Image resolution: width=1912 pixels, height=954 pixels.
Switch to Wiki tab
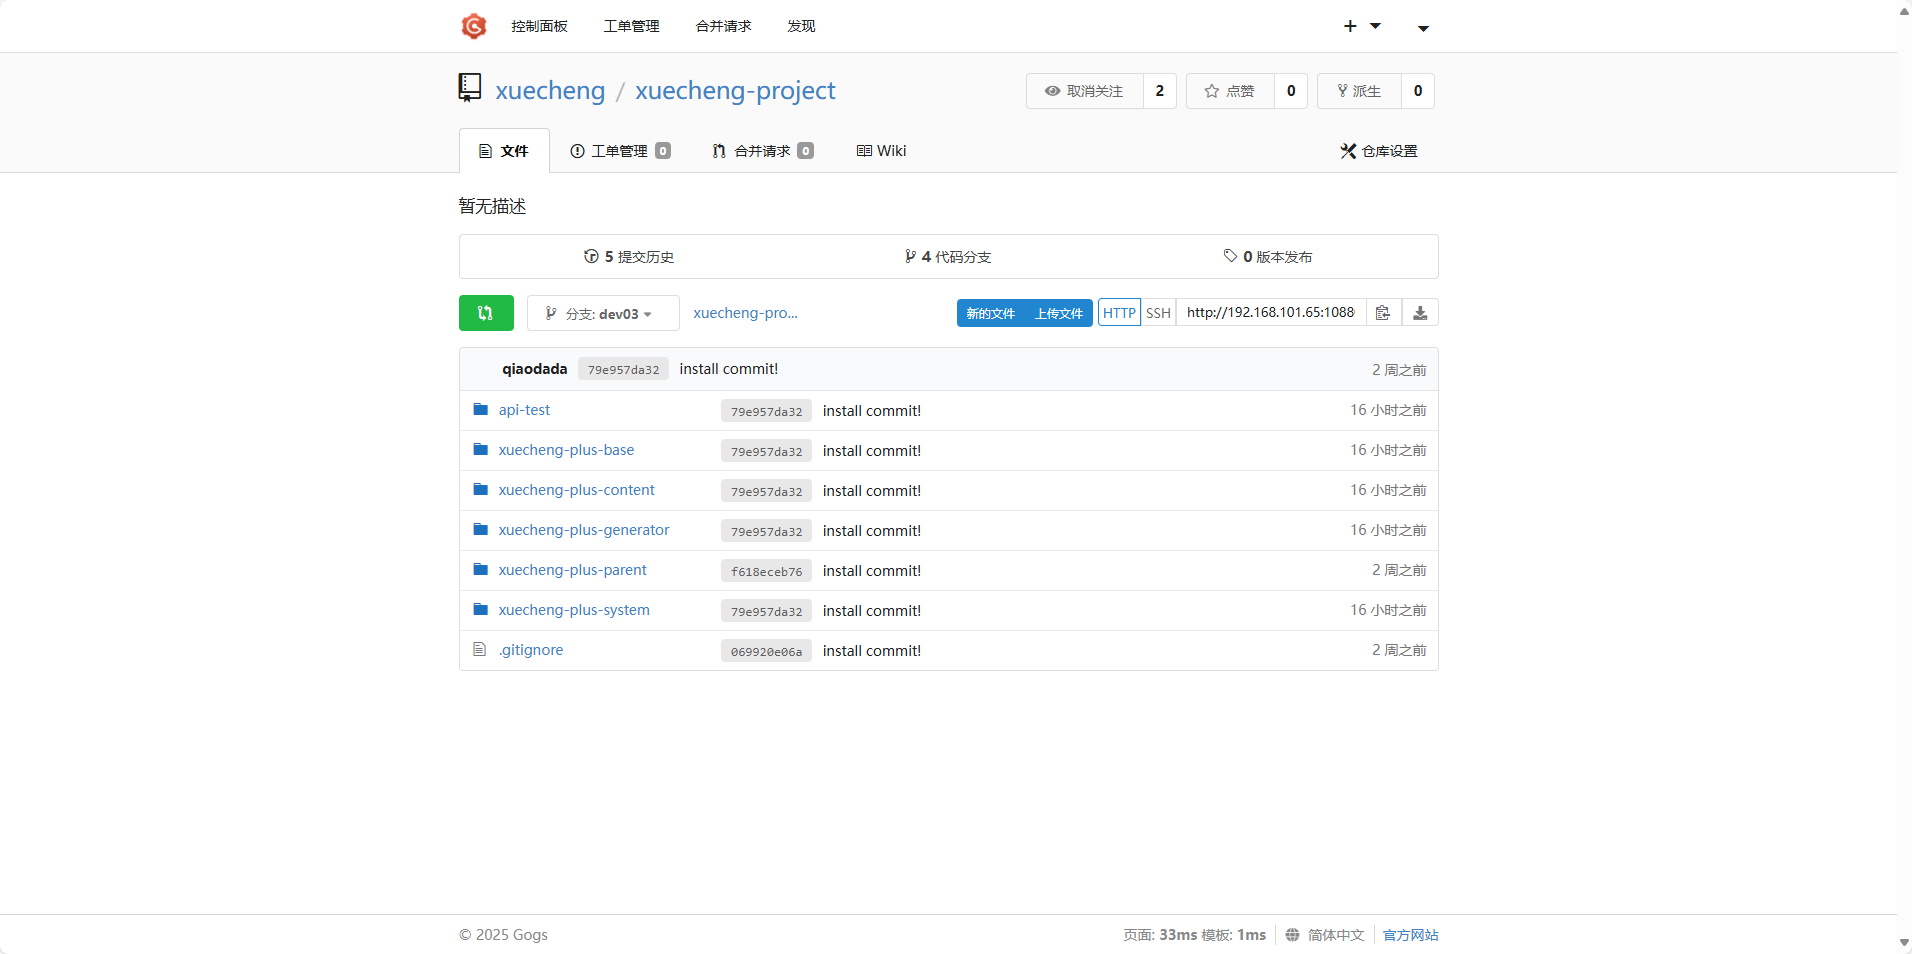pos(881,151)
